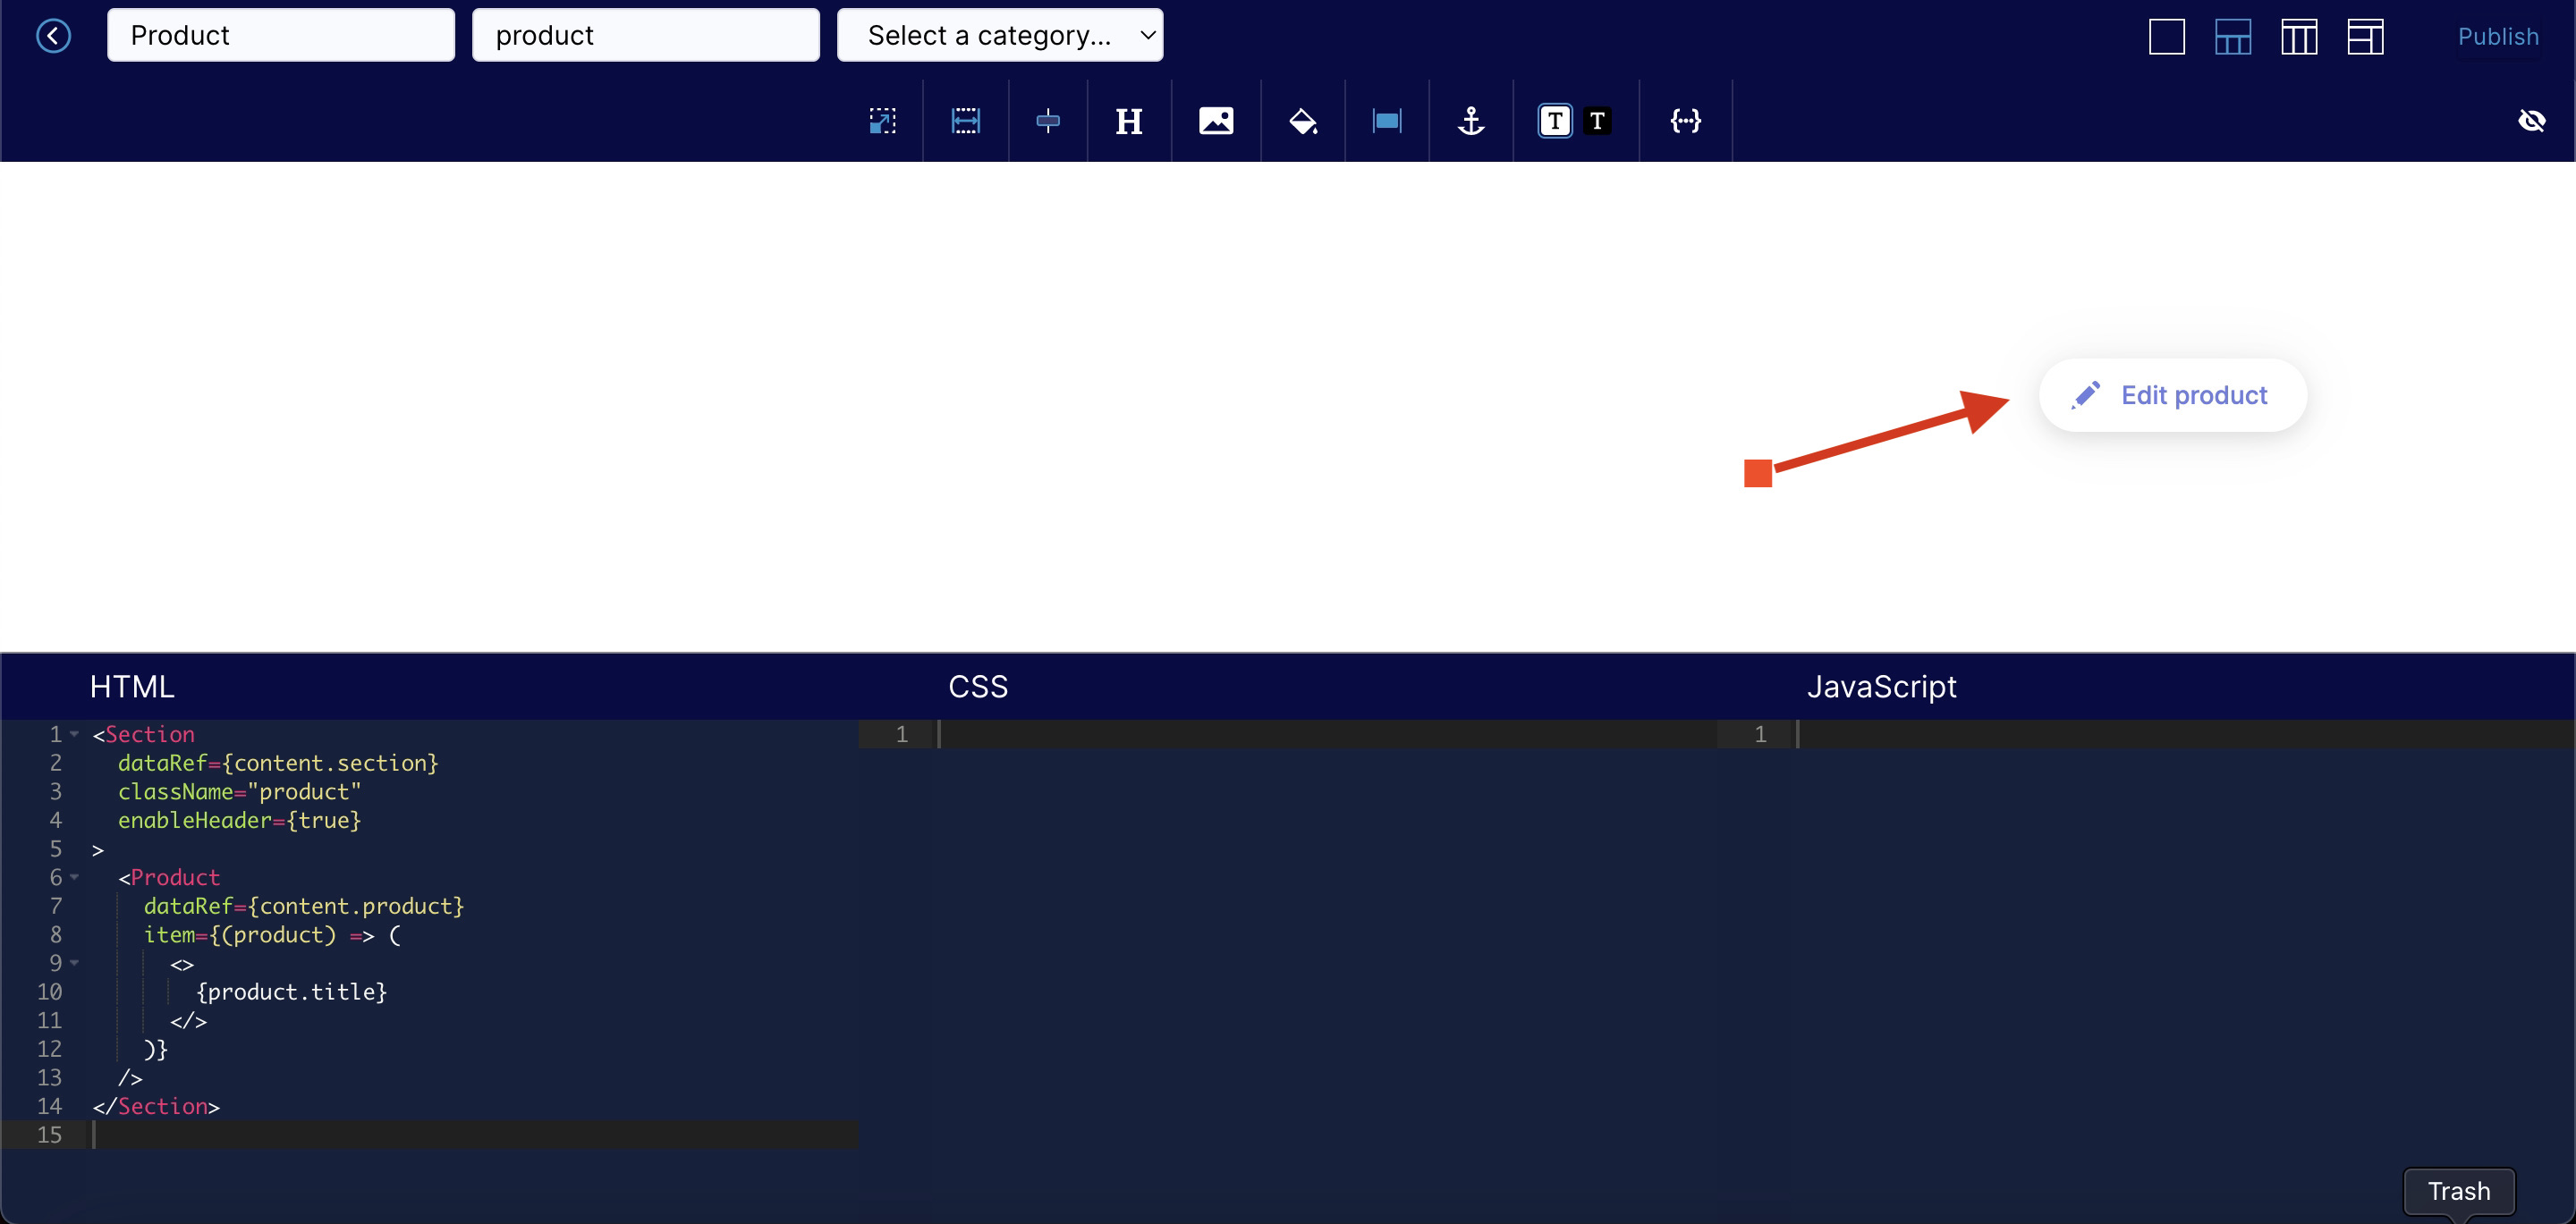Click the Publish button

pos(2492,33)
